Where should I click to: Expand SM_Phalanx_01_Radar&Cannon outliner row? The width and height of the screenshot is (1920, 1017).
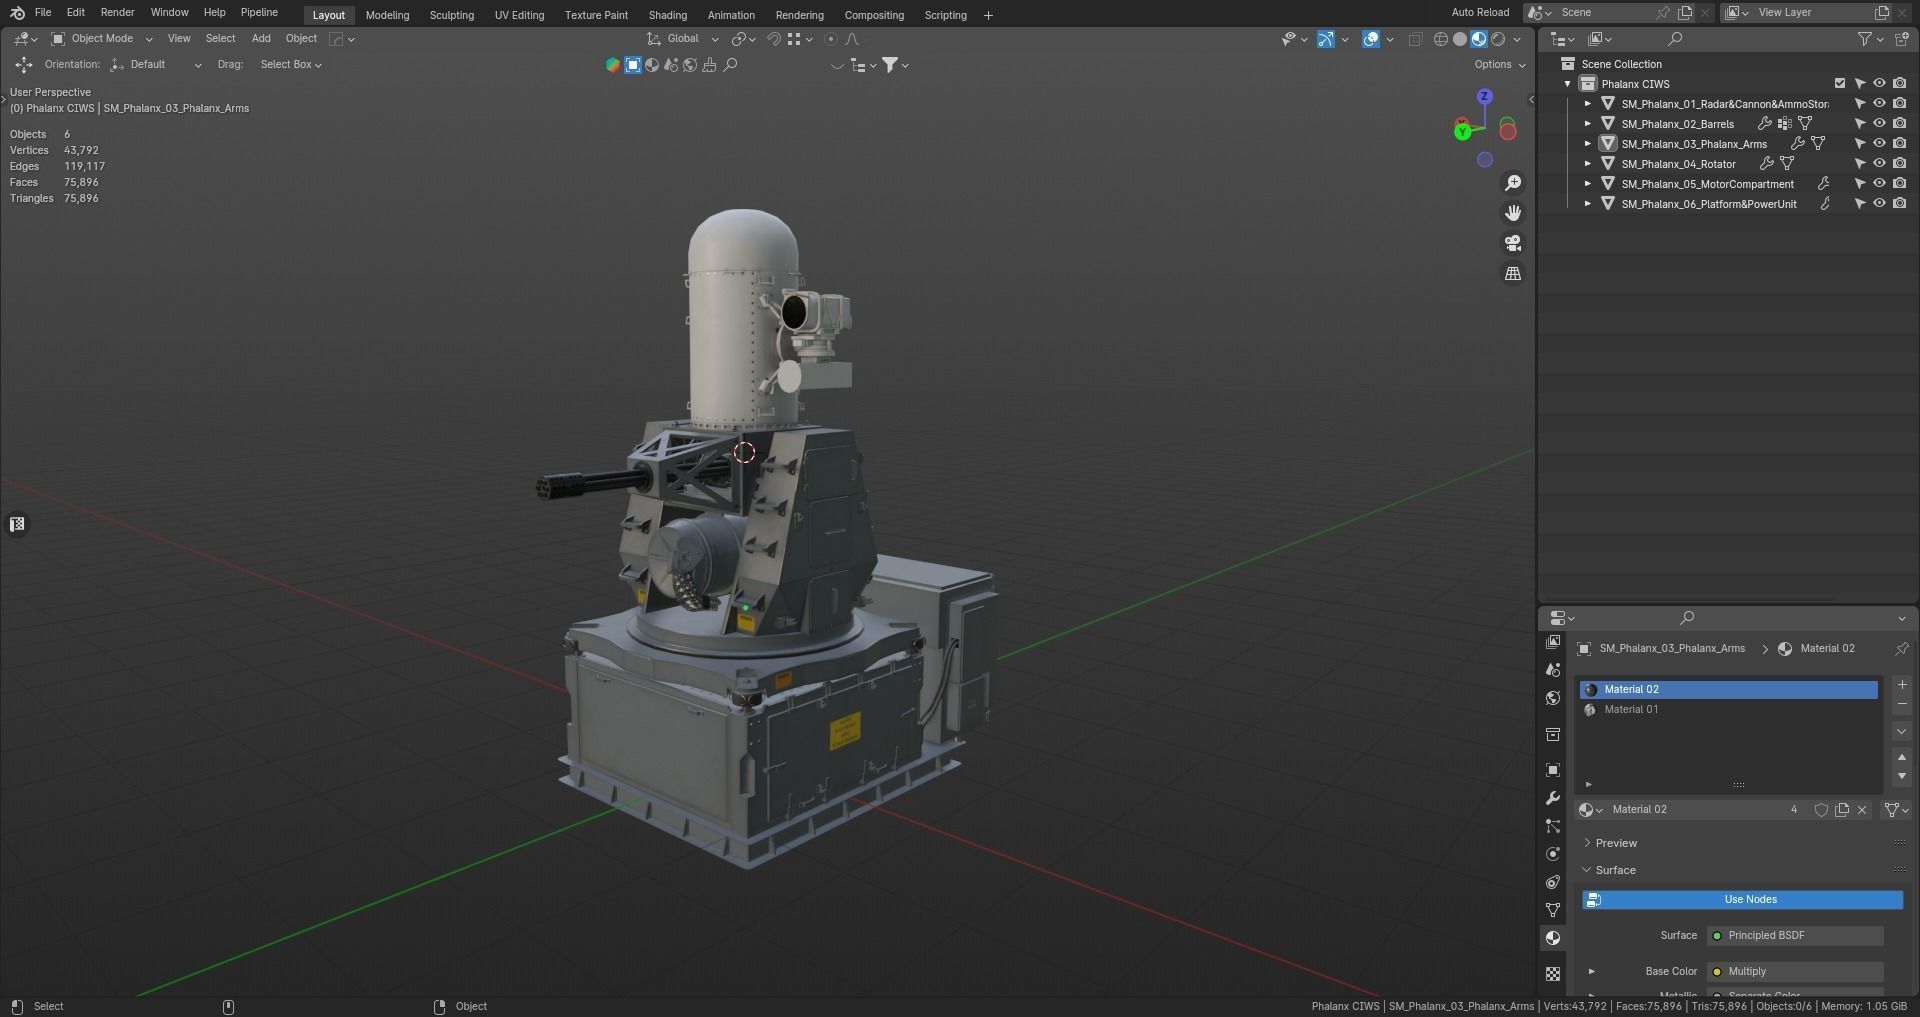[1587, 104]
